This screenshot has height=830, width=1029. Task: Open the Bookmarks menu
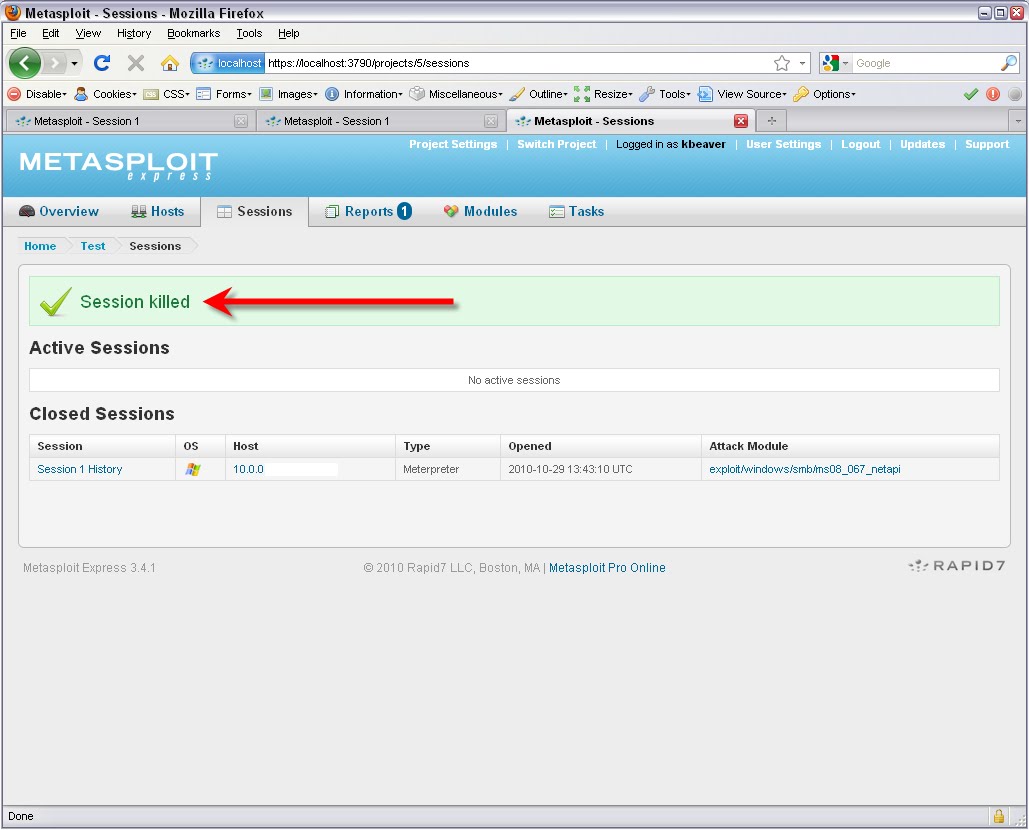click(194, 33)
